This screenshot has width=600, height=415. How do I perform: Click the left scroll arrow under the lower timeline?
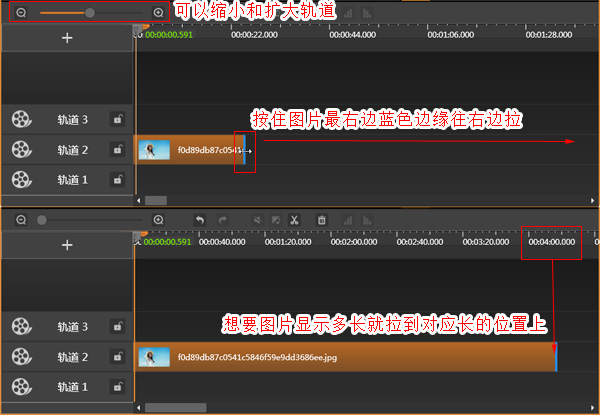pyautogui.click(x=139, y=408)
